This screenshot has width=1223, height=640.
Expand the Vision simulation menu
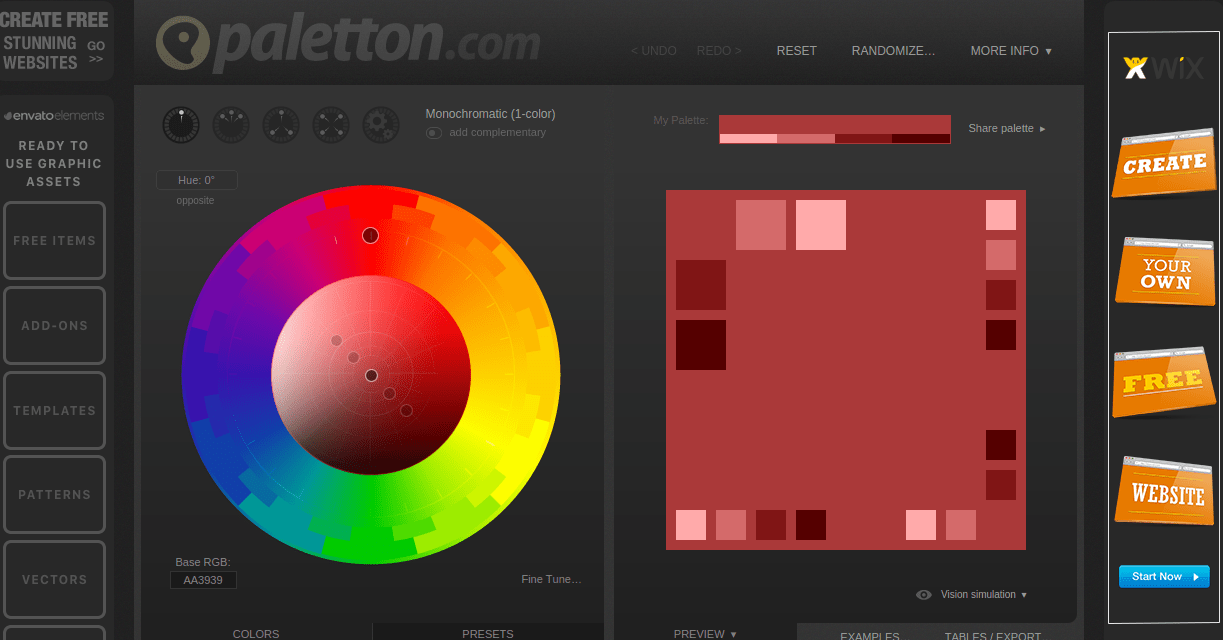click(984, 594)
